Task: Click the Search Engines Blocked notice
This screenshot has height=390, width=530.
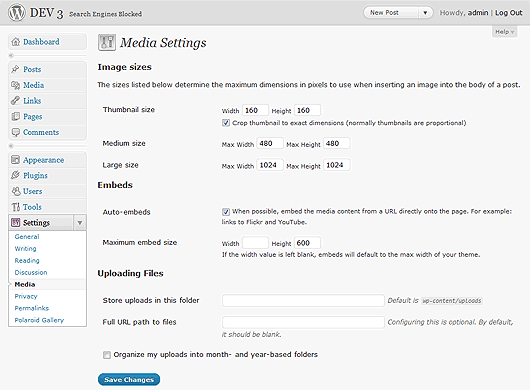Action: coord(105,14)
